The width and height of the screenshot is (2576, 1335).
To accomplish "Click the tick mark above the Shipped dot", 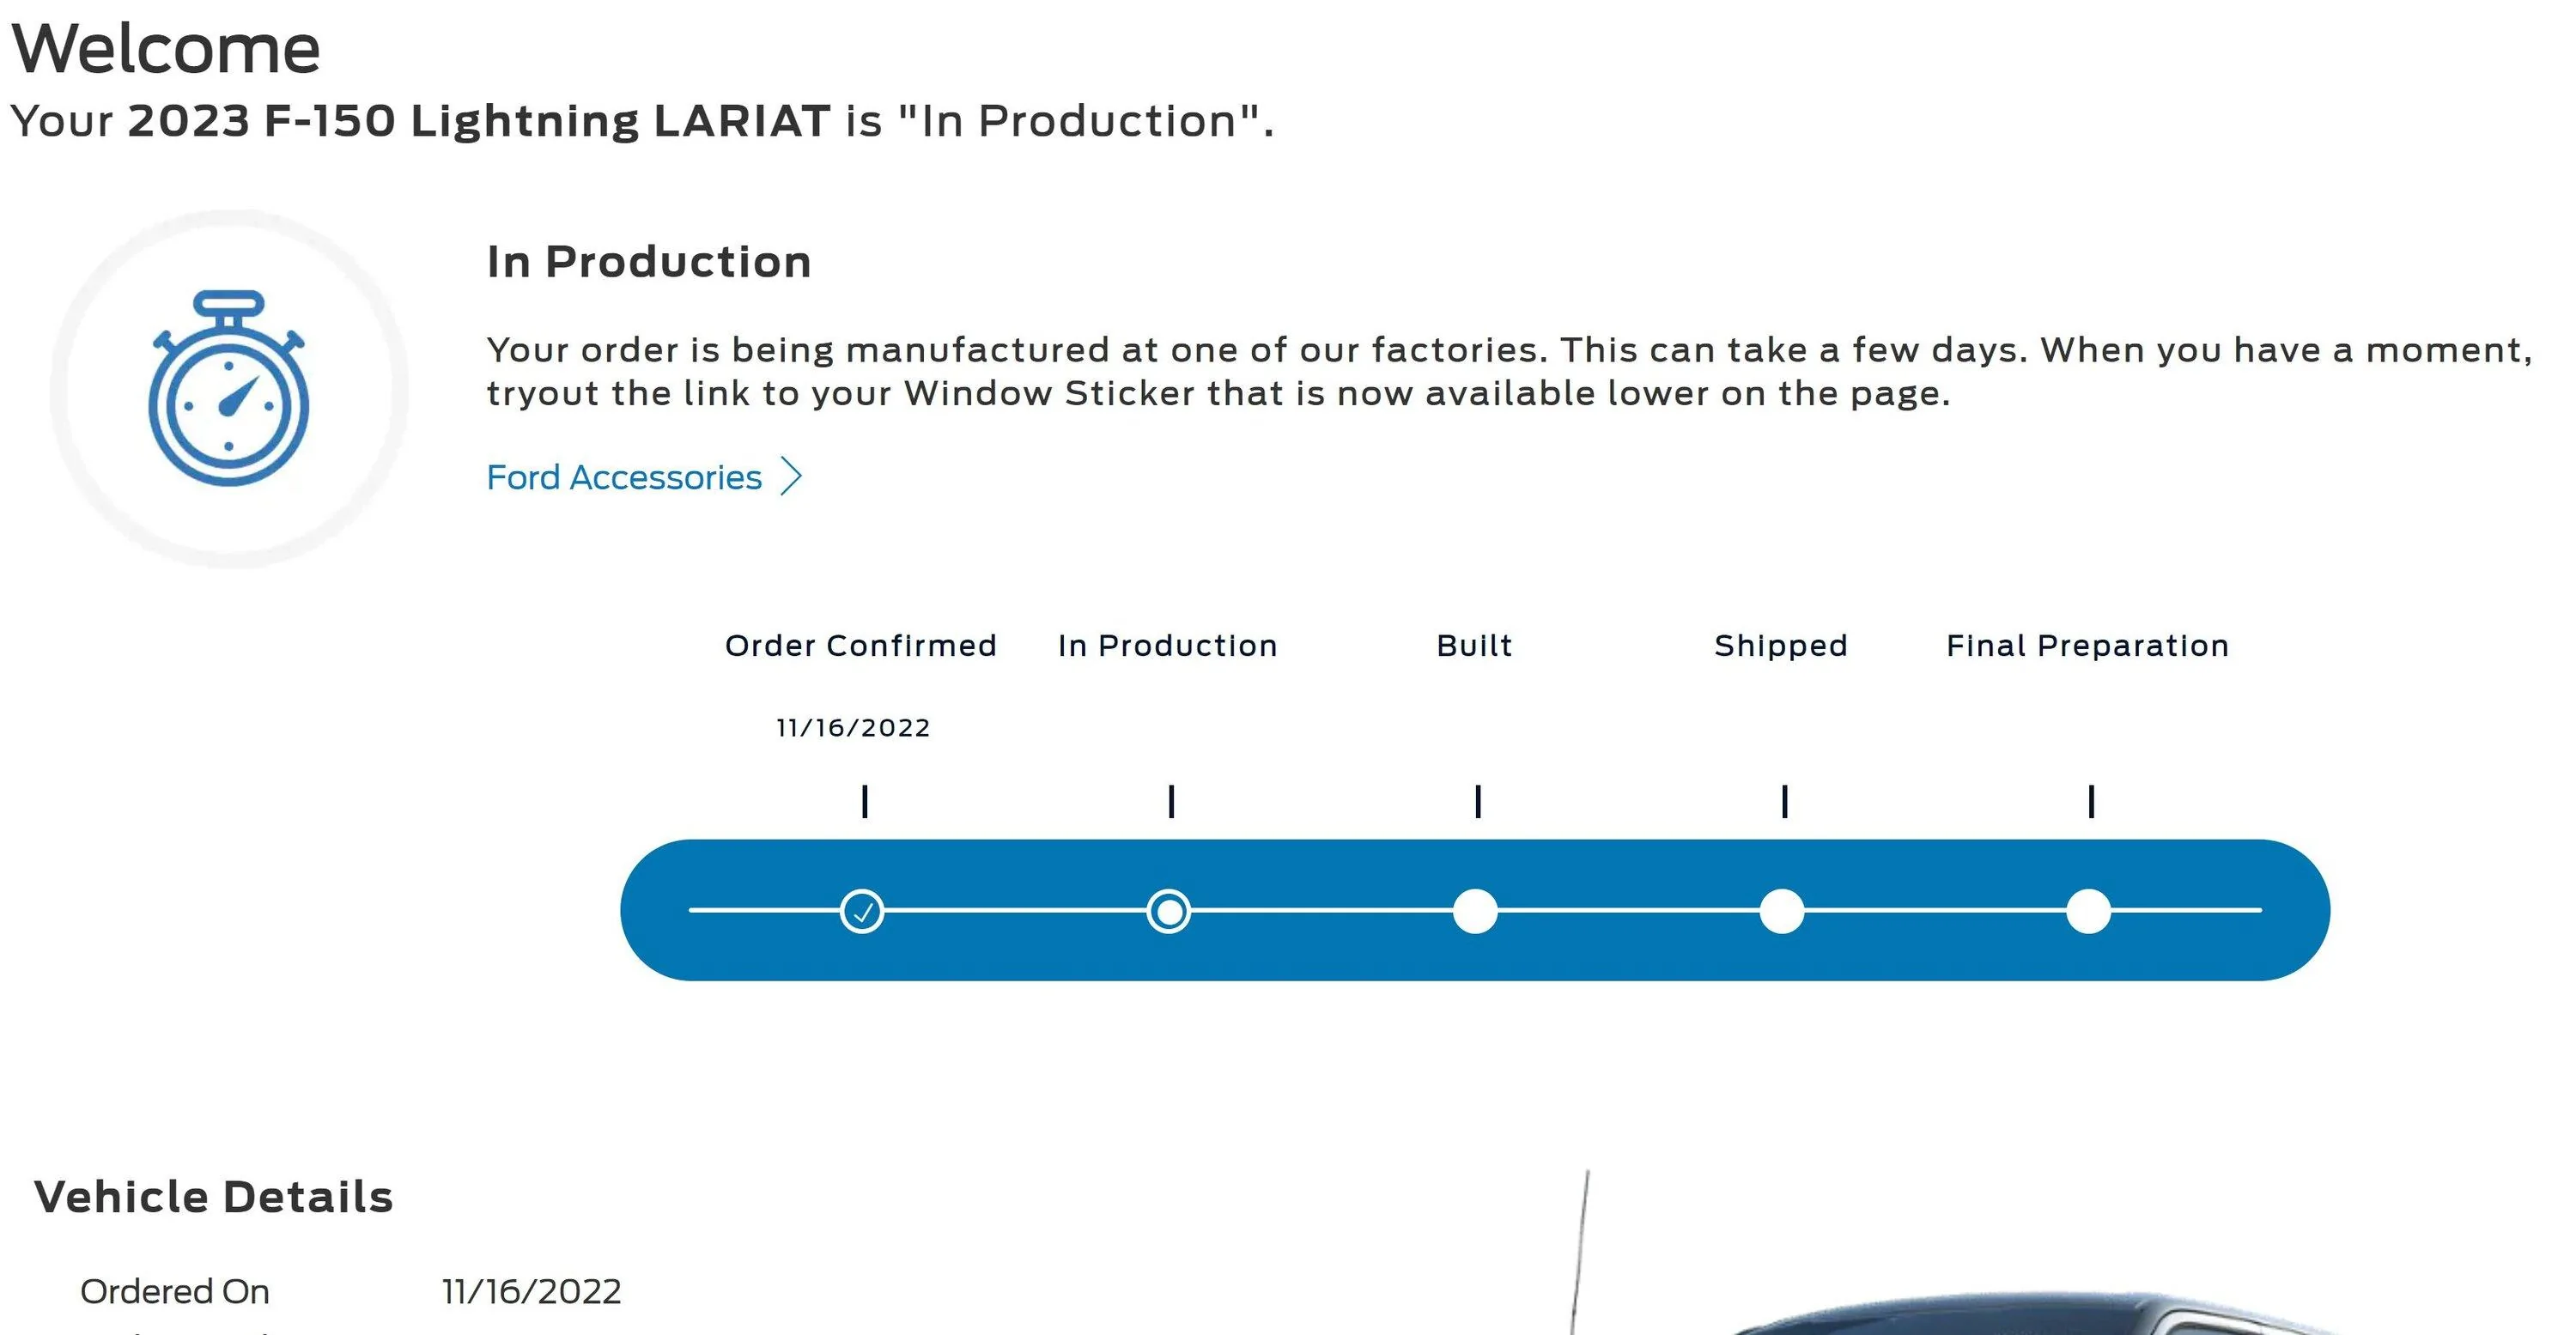I will click(1785, 801).
